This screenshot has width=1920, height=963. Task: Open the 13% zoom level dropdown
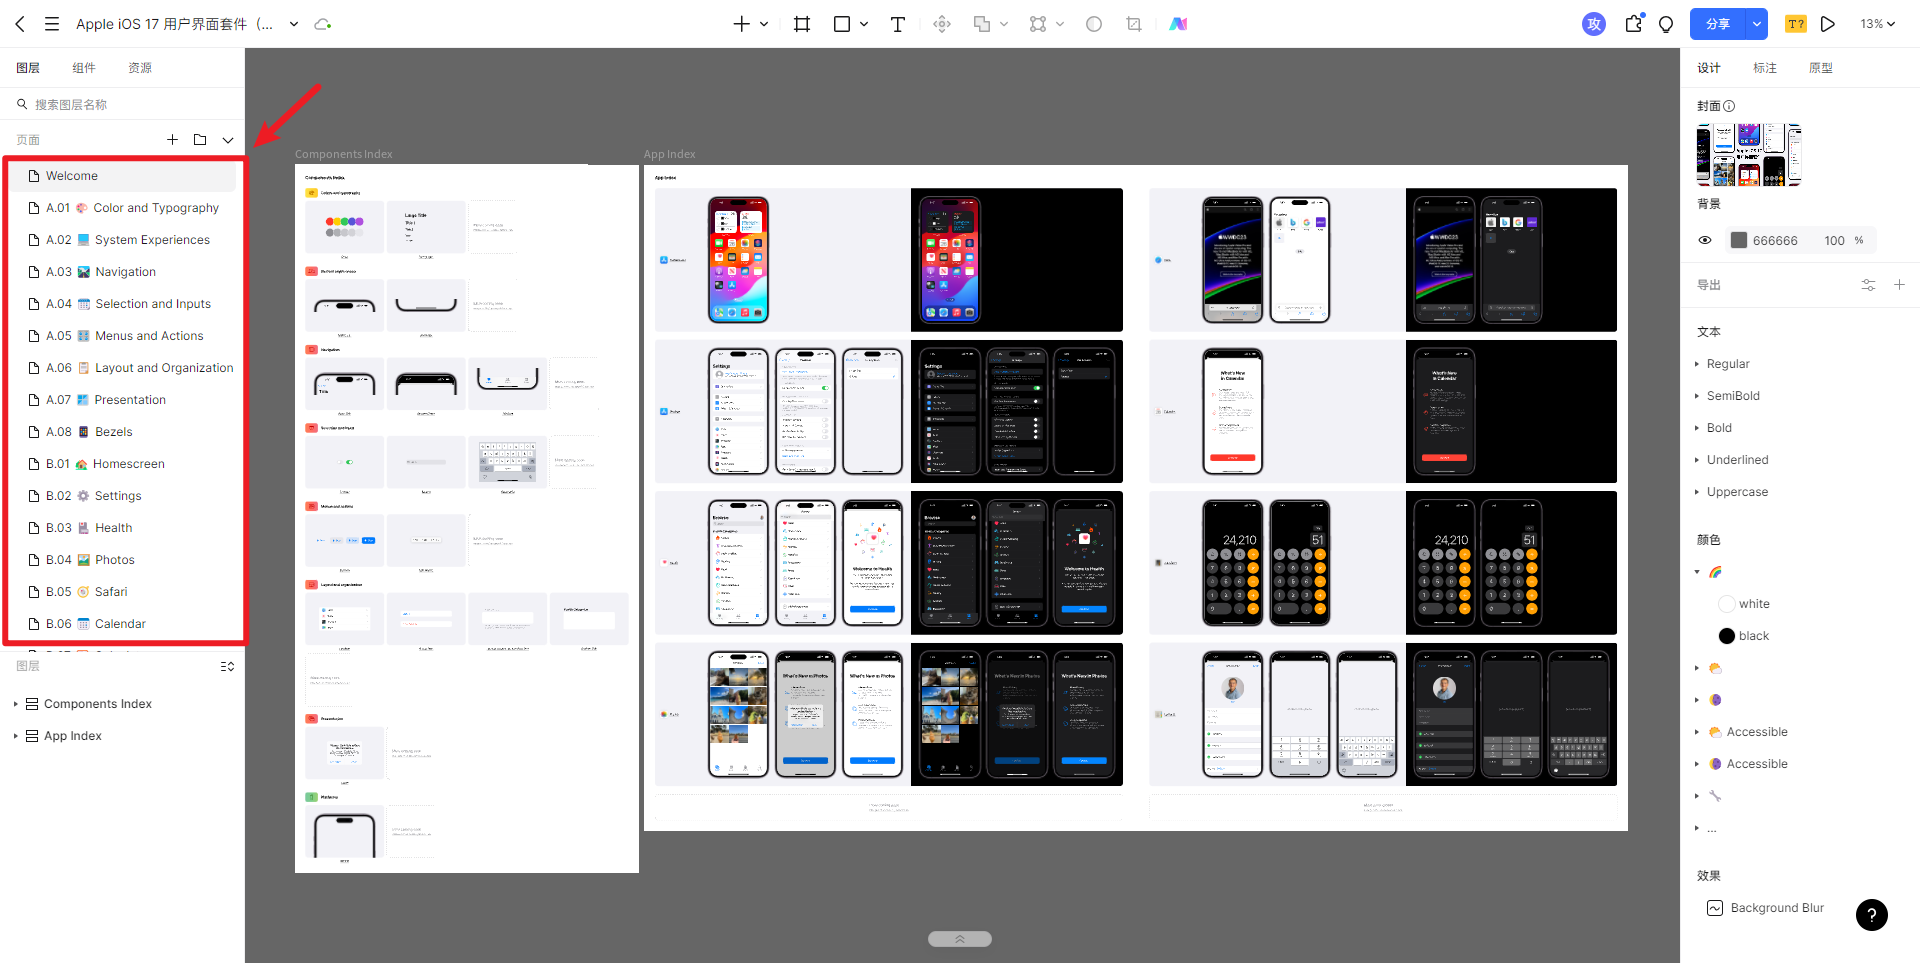(1878, 24)
